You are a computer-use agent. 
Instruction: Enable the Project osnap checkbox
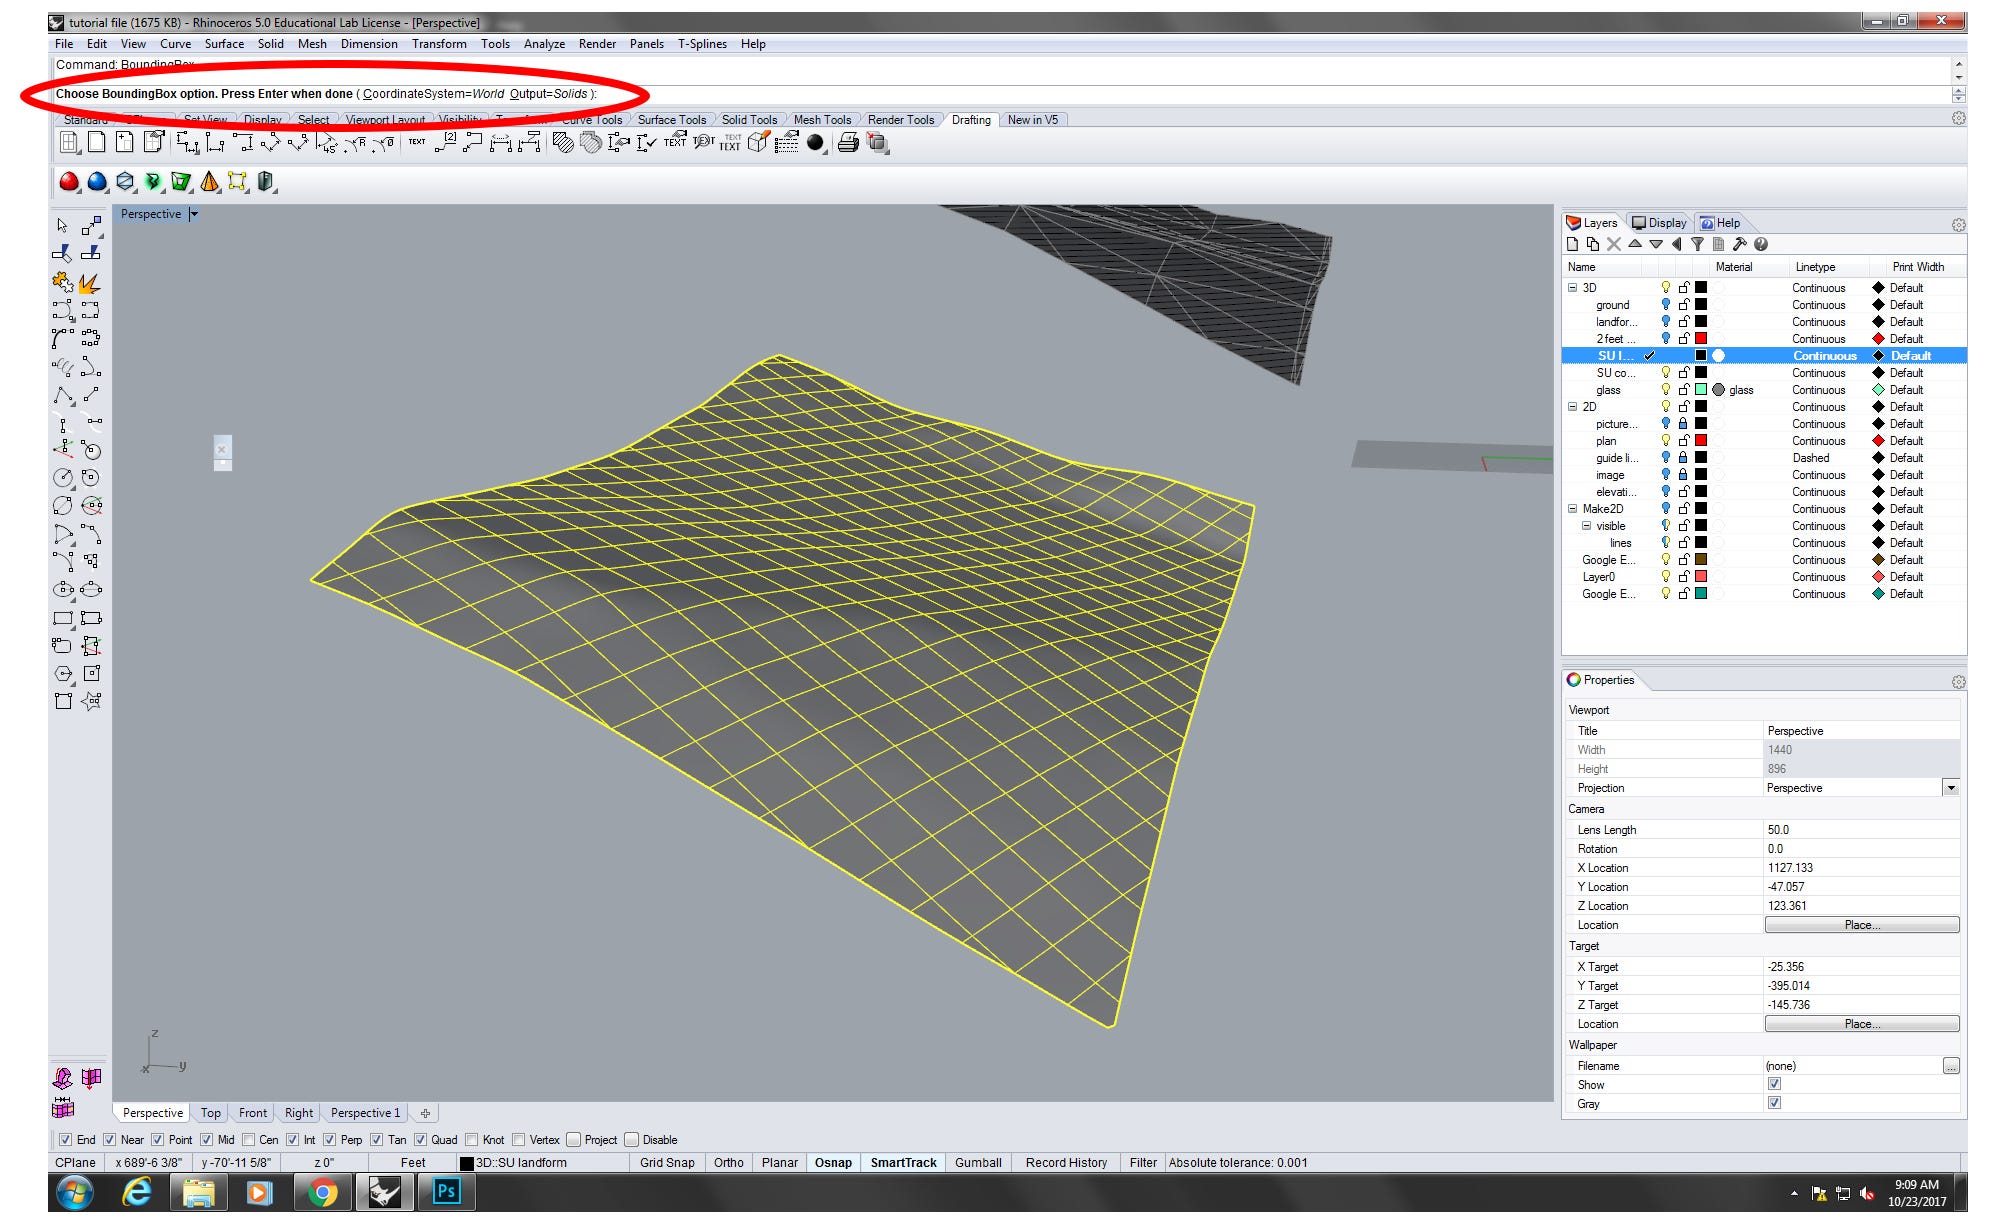(x=573, y=1139)
